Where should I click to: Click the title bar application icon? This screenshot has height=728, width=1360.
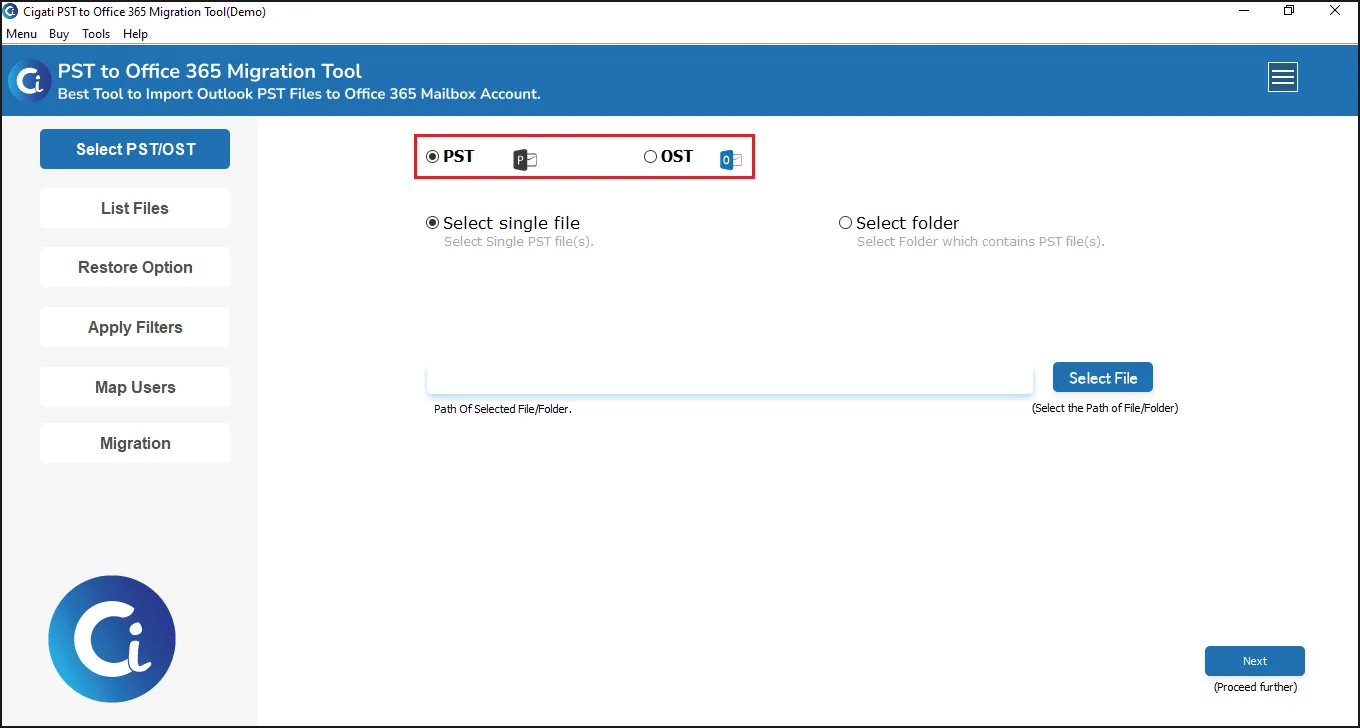point(11,12)
